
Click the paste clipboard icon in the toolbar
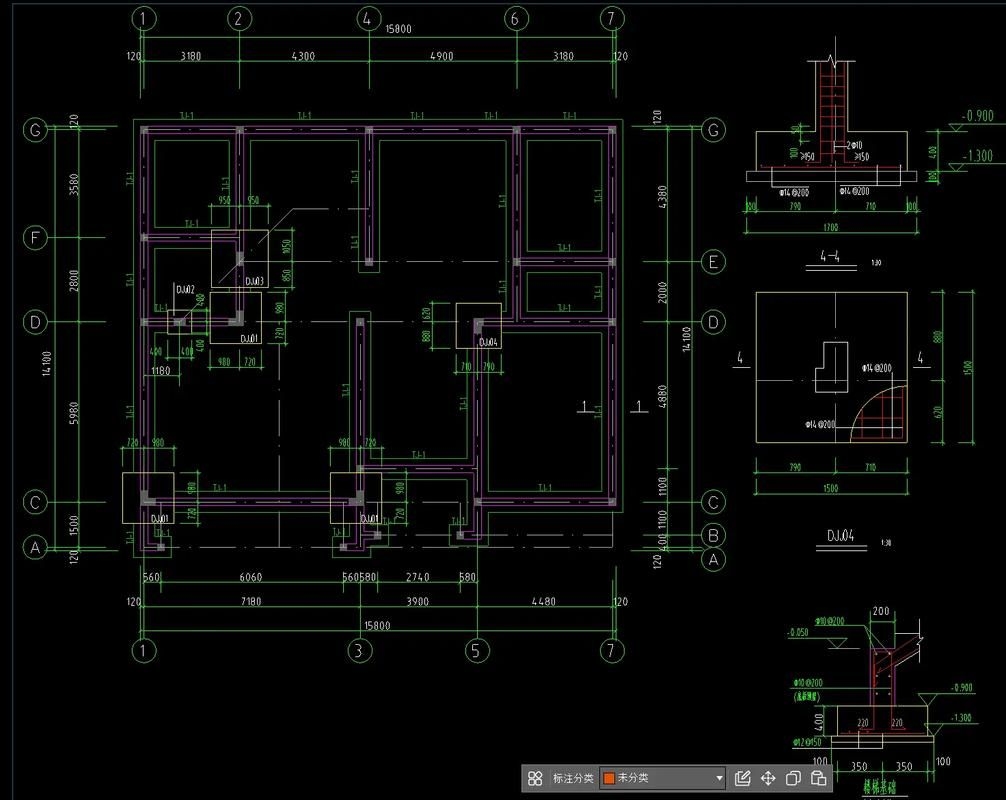(x=818, y=778)
